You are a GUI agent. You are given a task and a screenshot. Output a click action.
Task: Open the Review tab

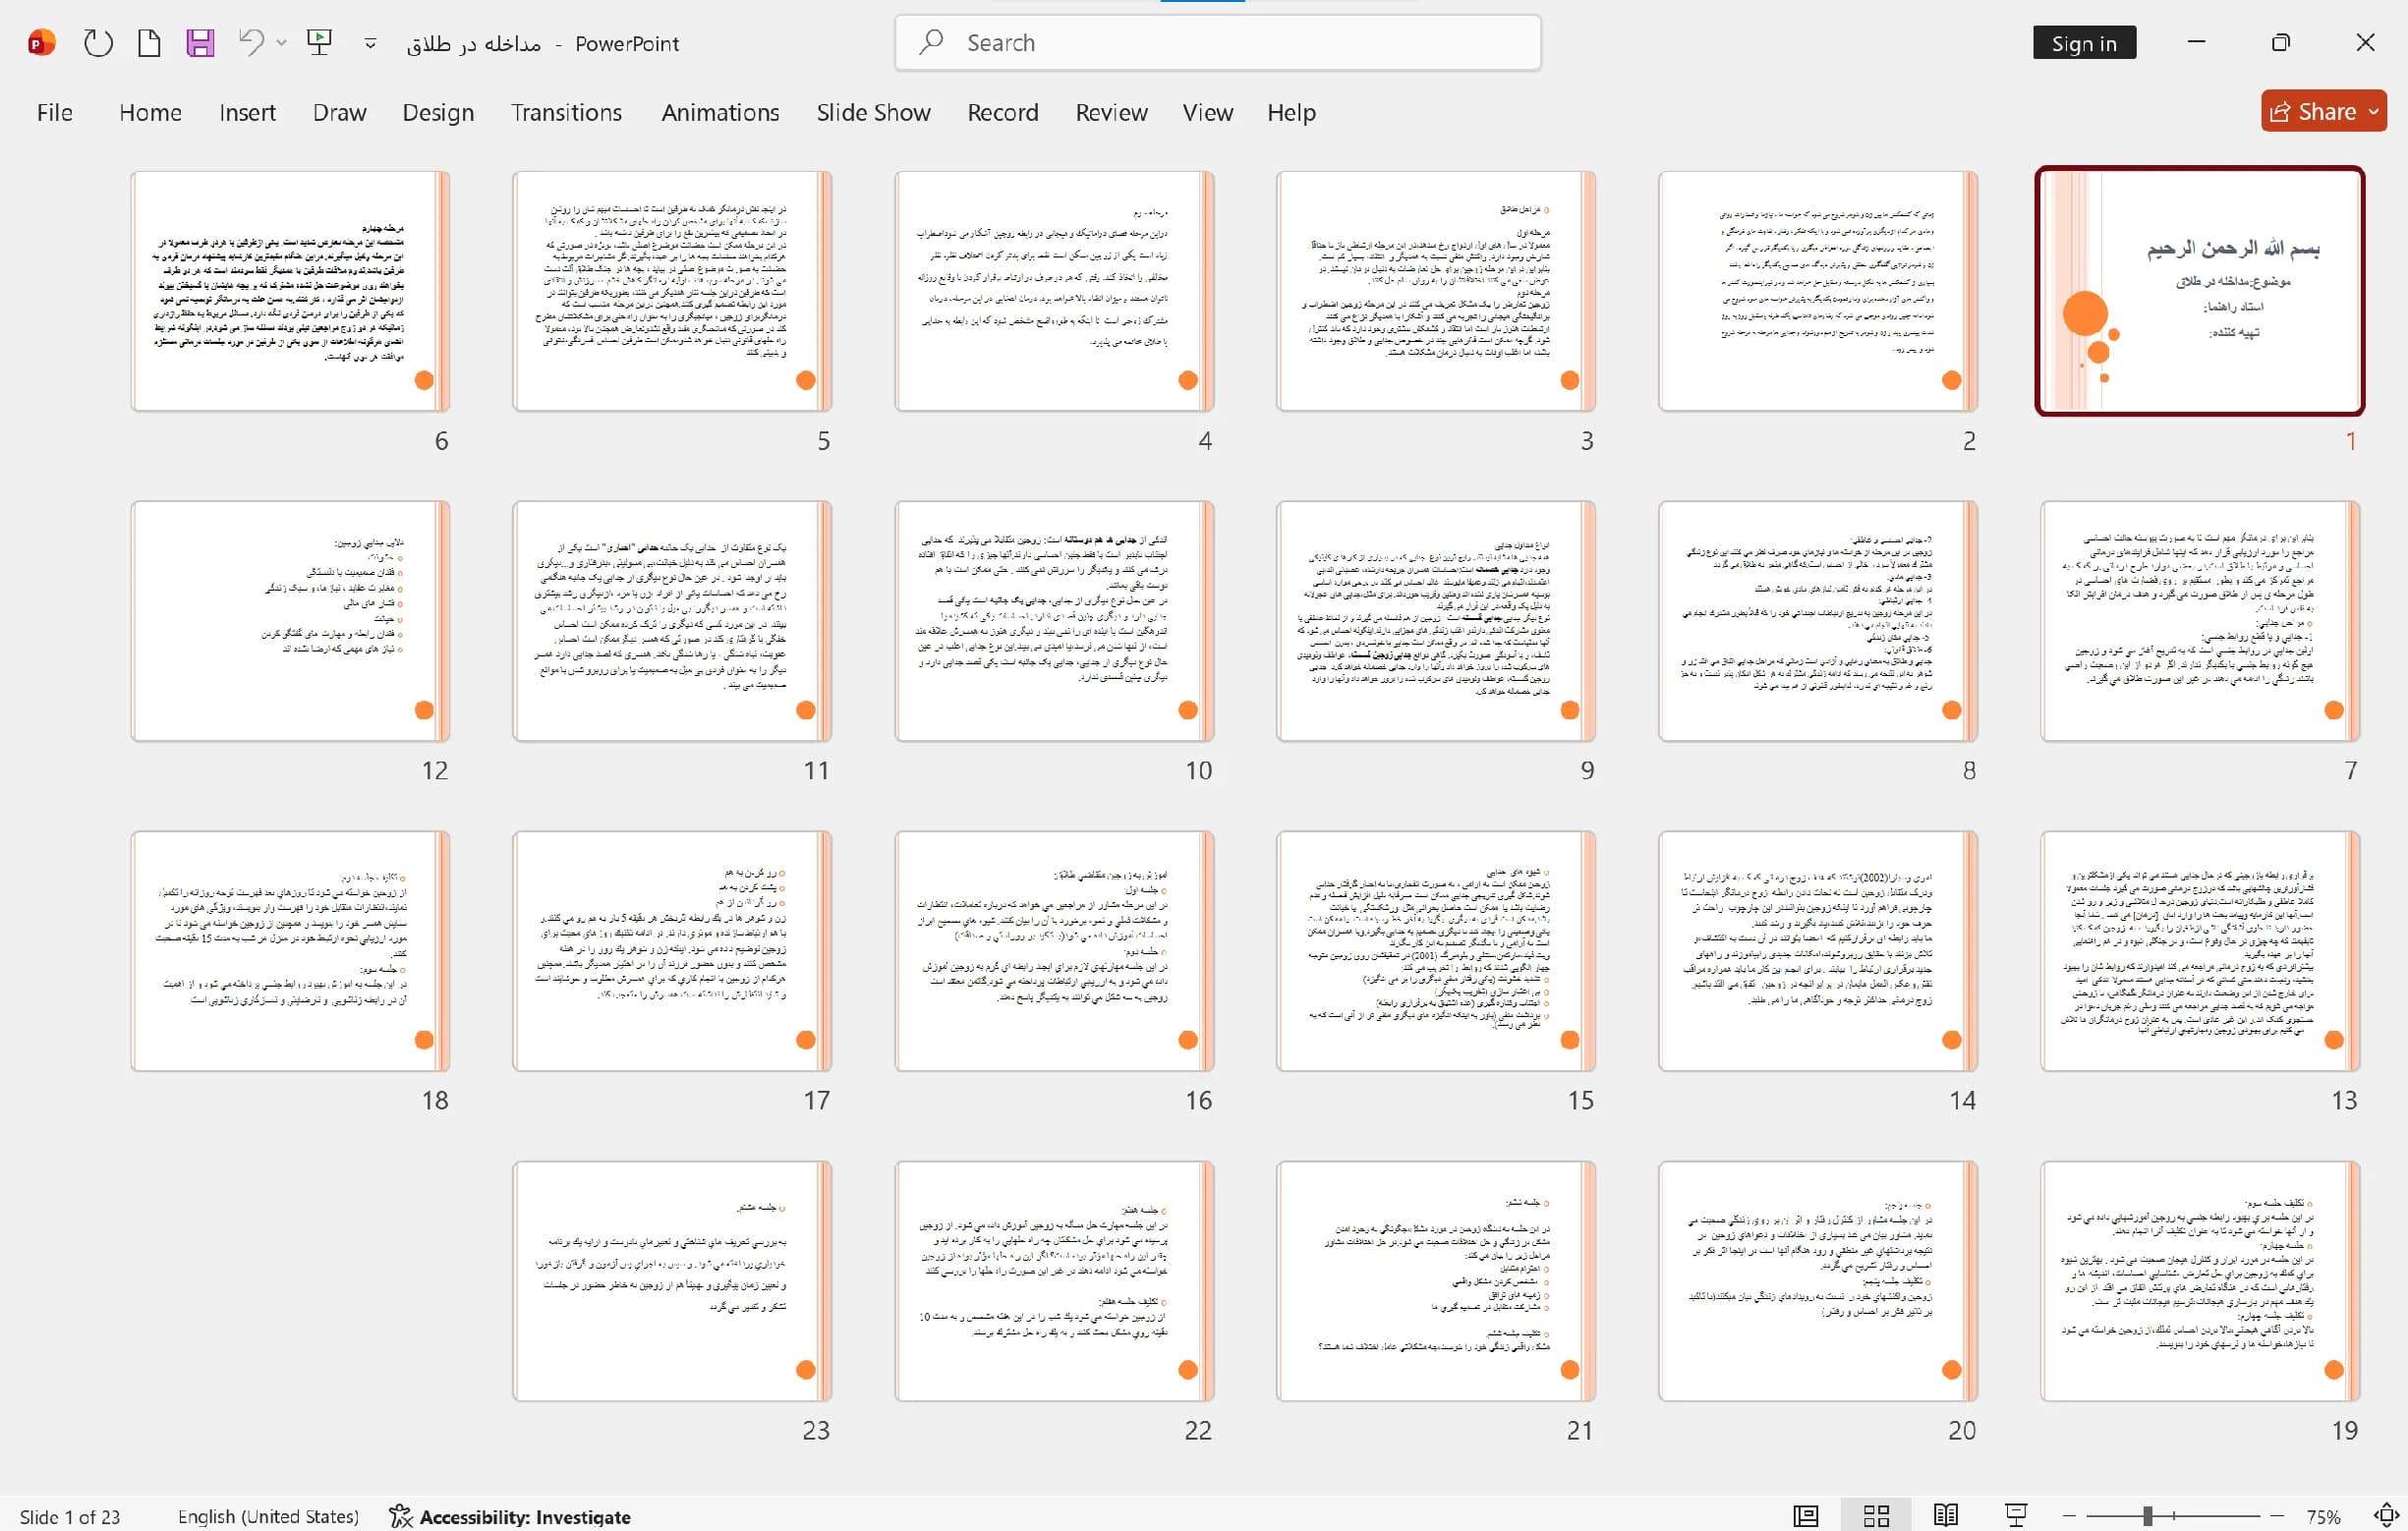coord(1111,112)
